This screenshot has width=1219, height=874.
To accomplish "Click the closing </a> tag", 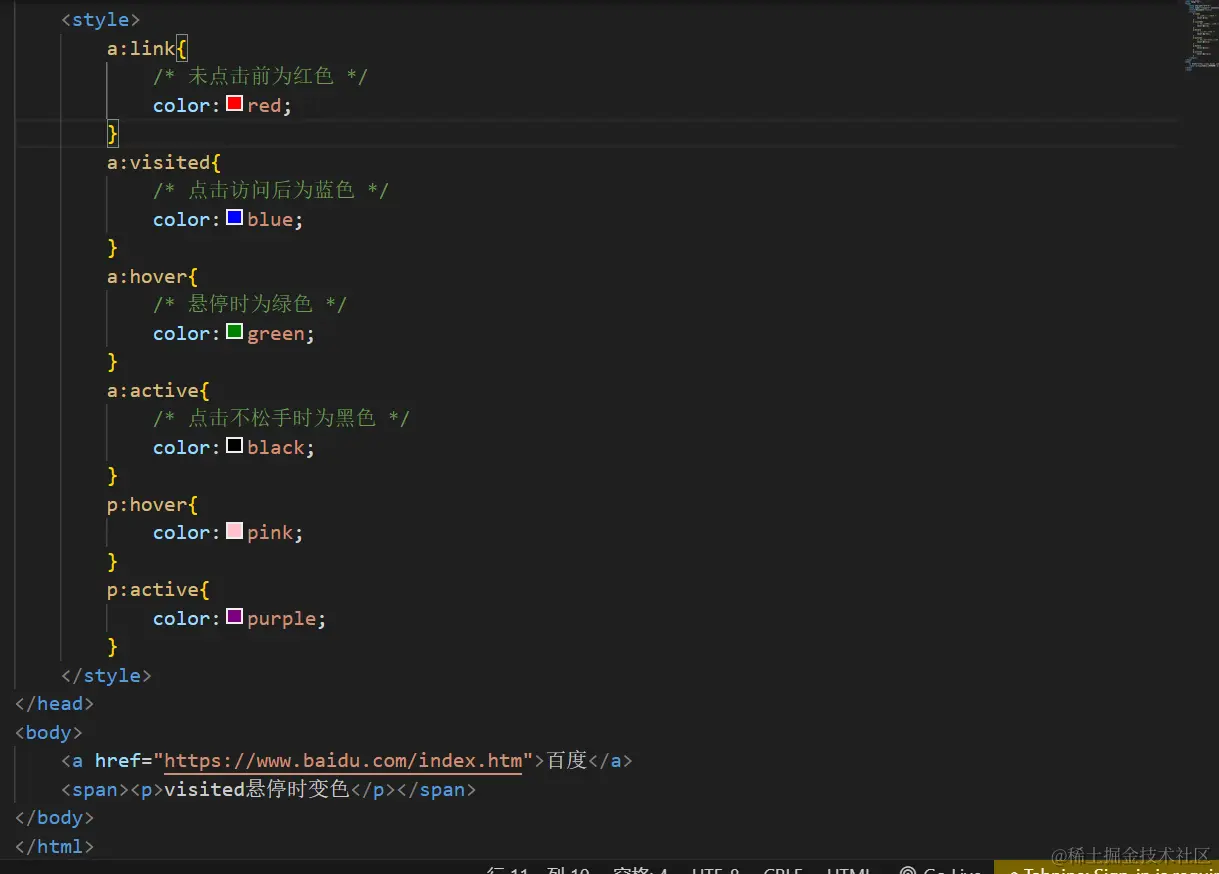I will pos(610,761).
